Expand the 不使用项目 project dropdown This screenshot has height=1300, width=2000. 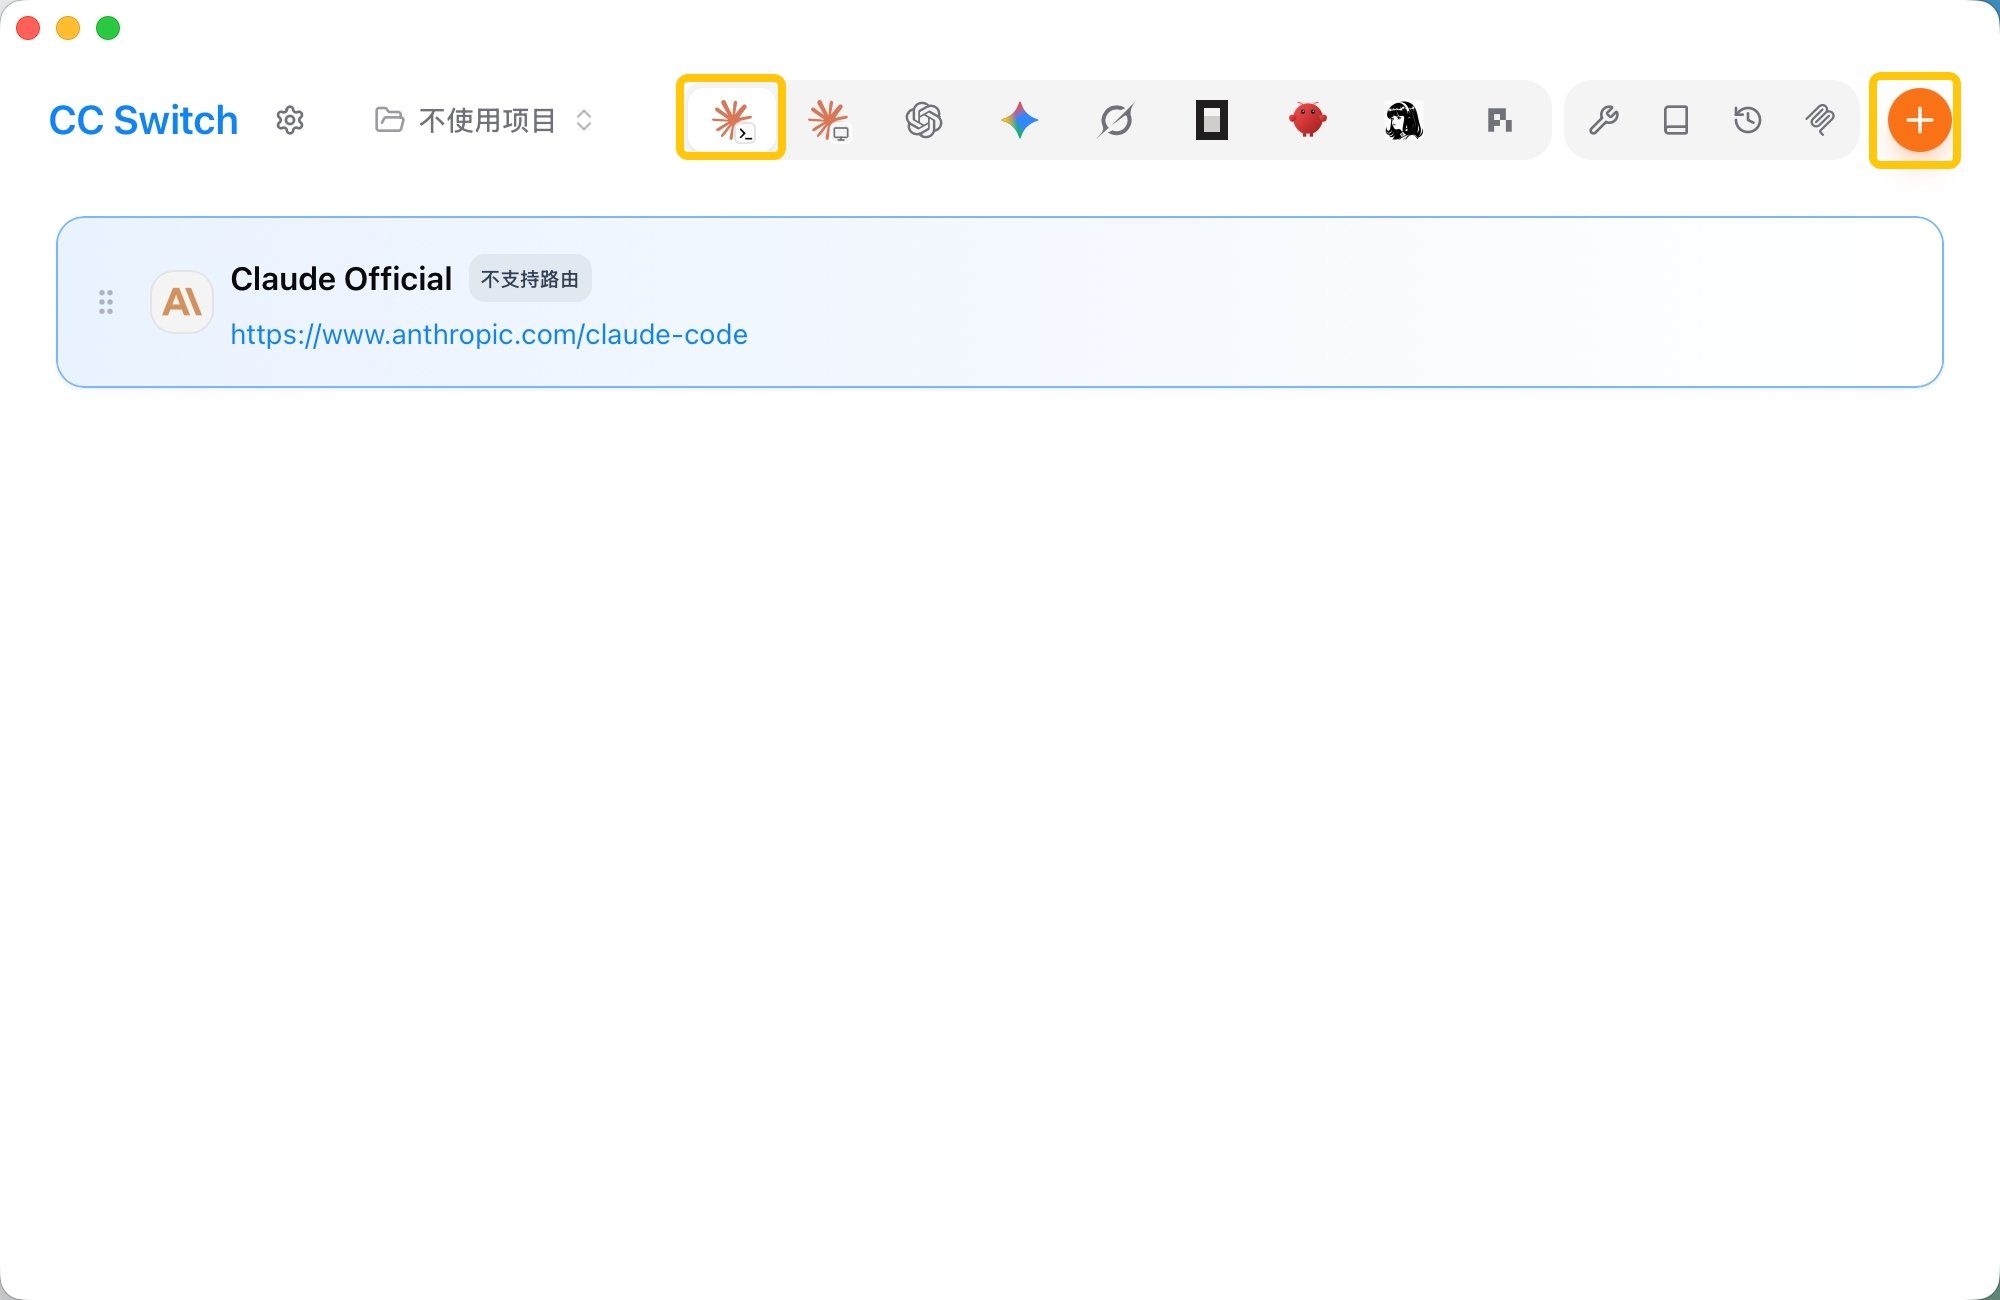pos(484,120)
